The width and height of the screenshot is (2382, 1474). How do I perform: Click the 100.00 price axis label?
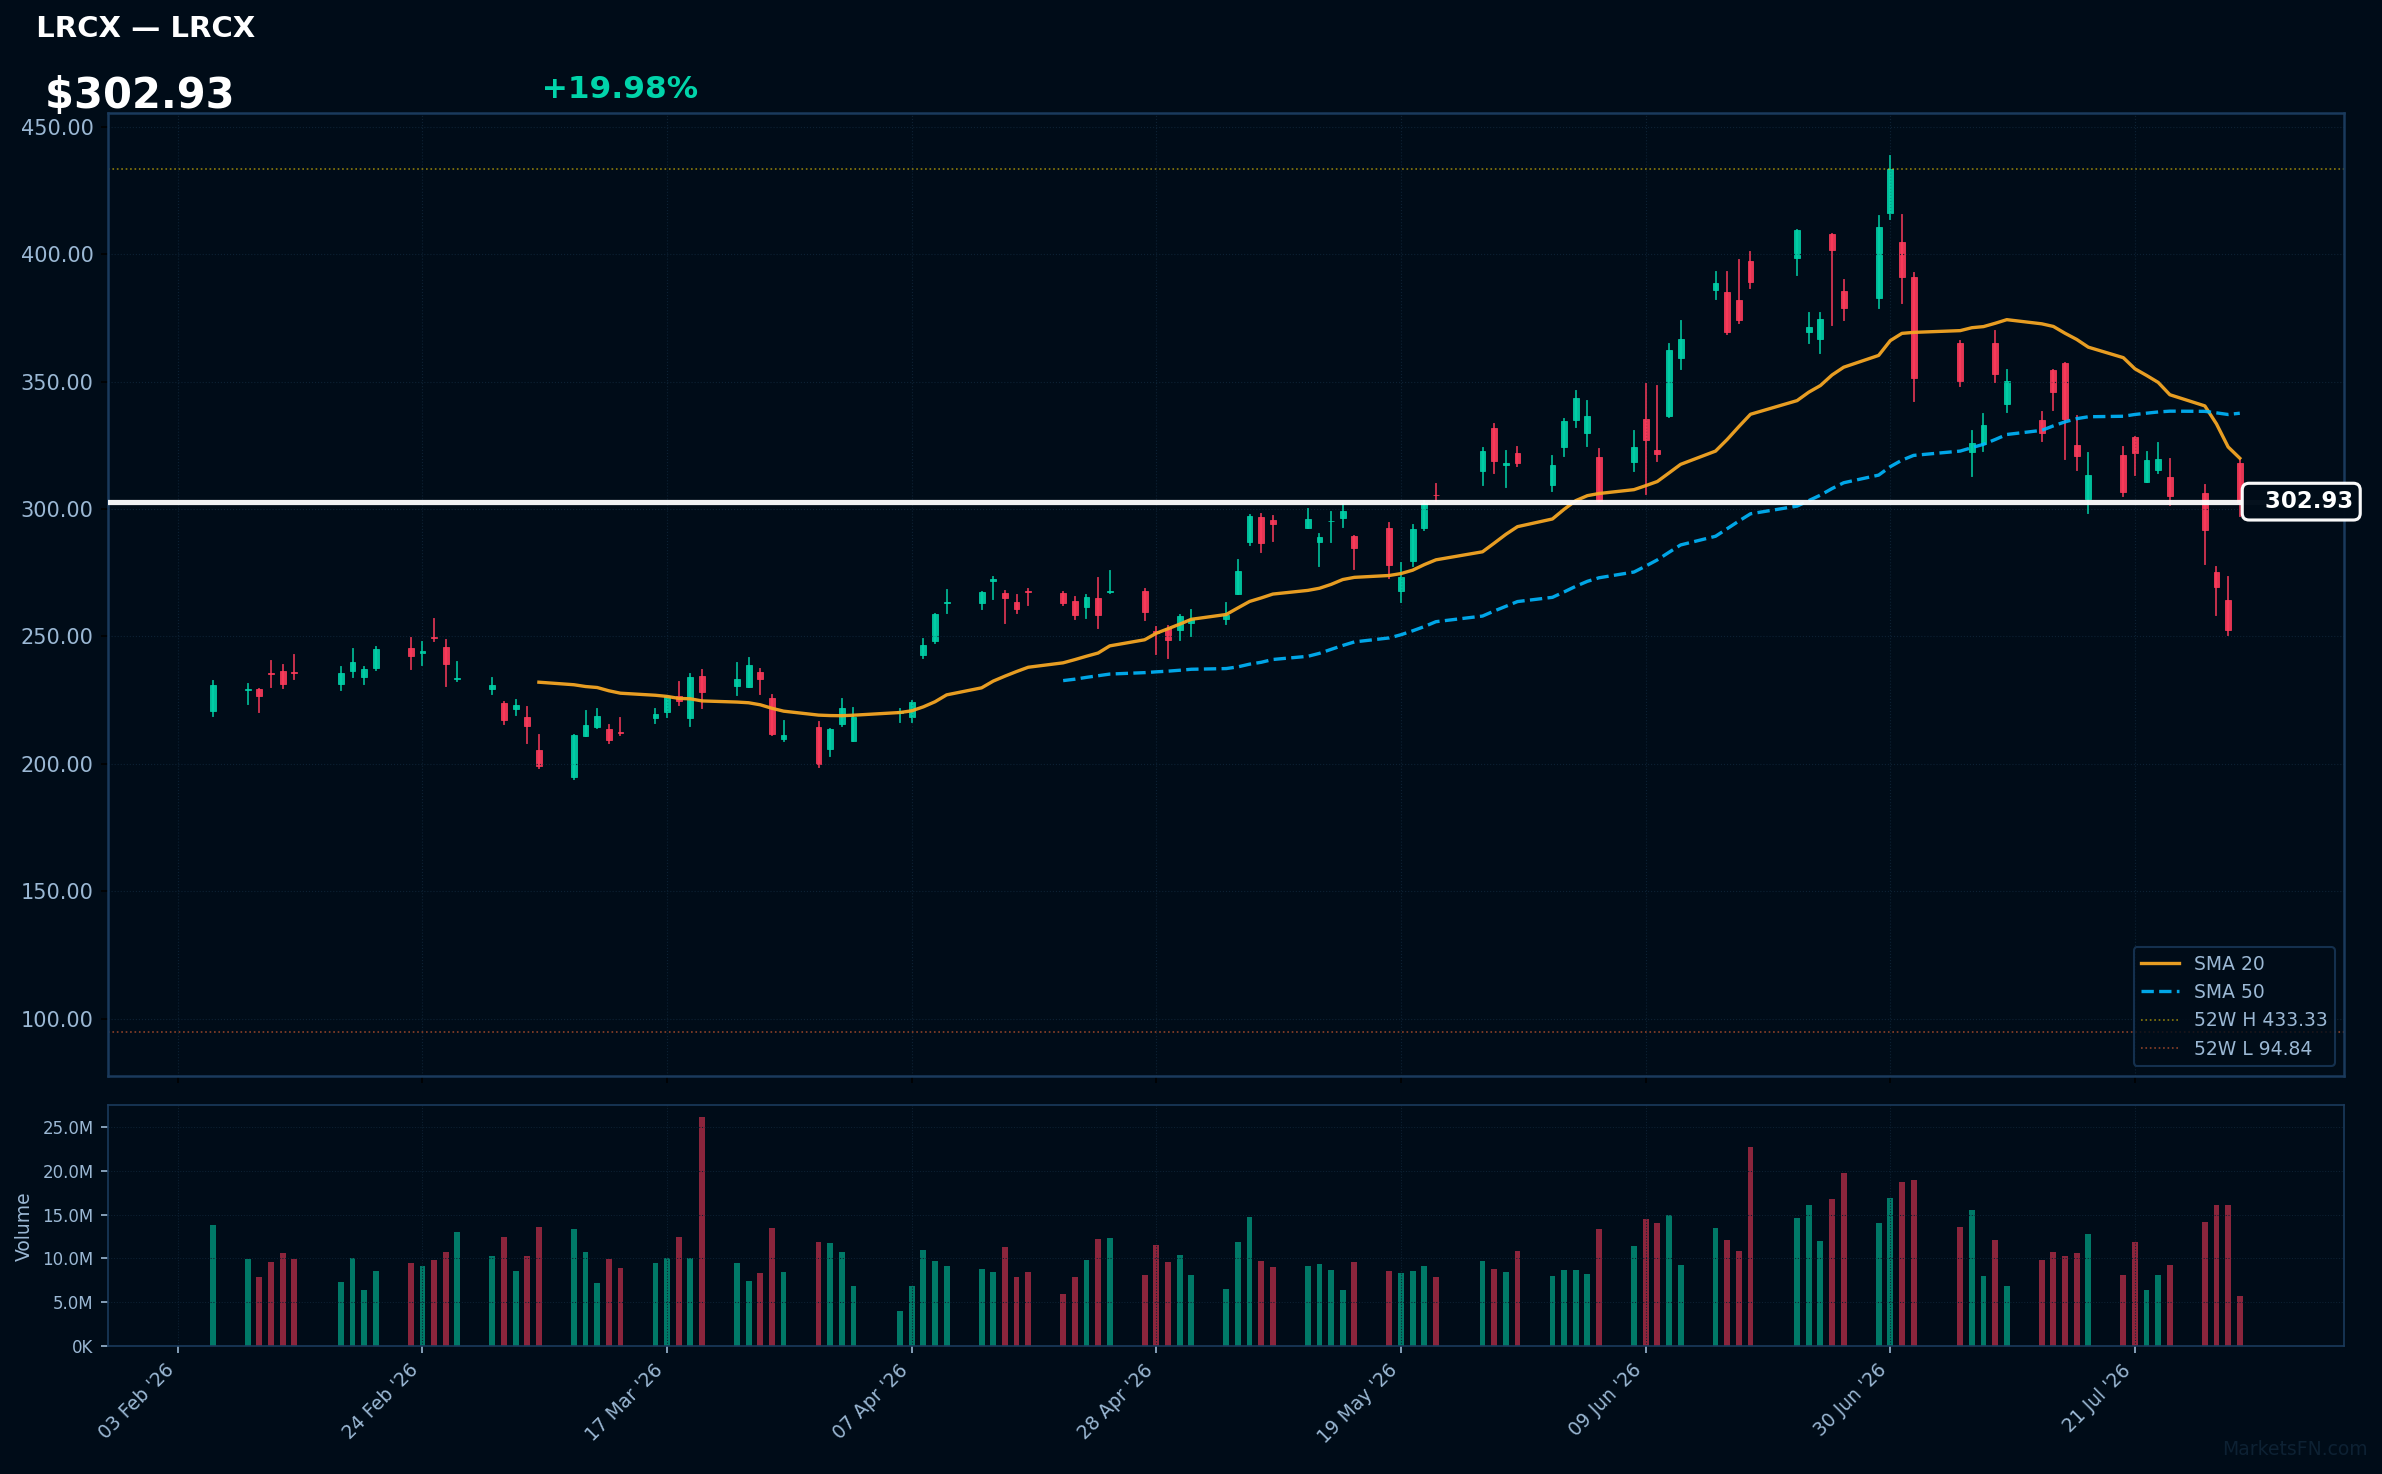pyautogui.click(x=57, y=1020)
